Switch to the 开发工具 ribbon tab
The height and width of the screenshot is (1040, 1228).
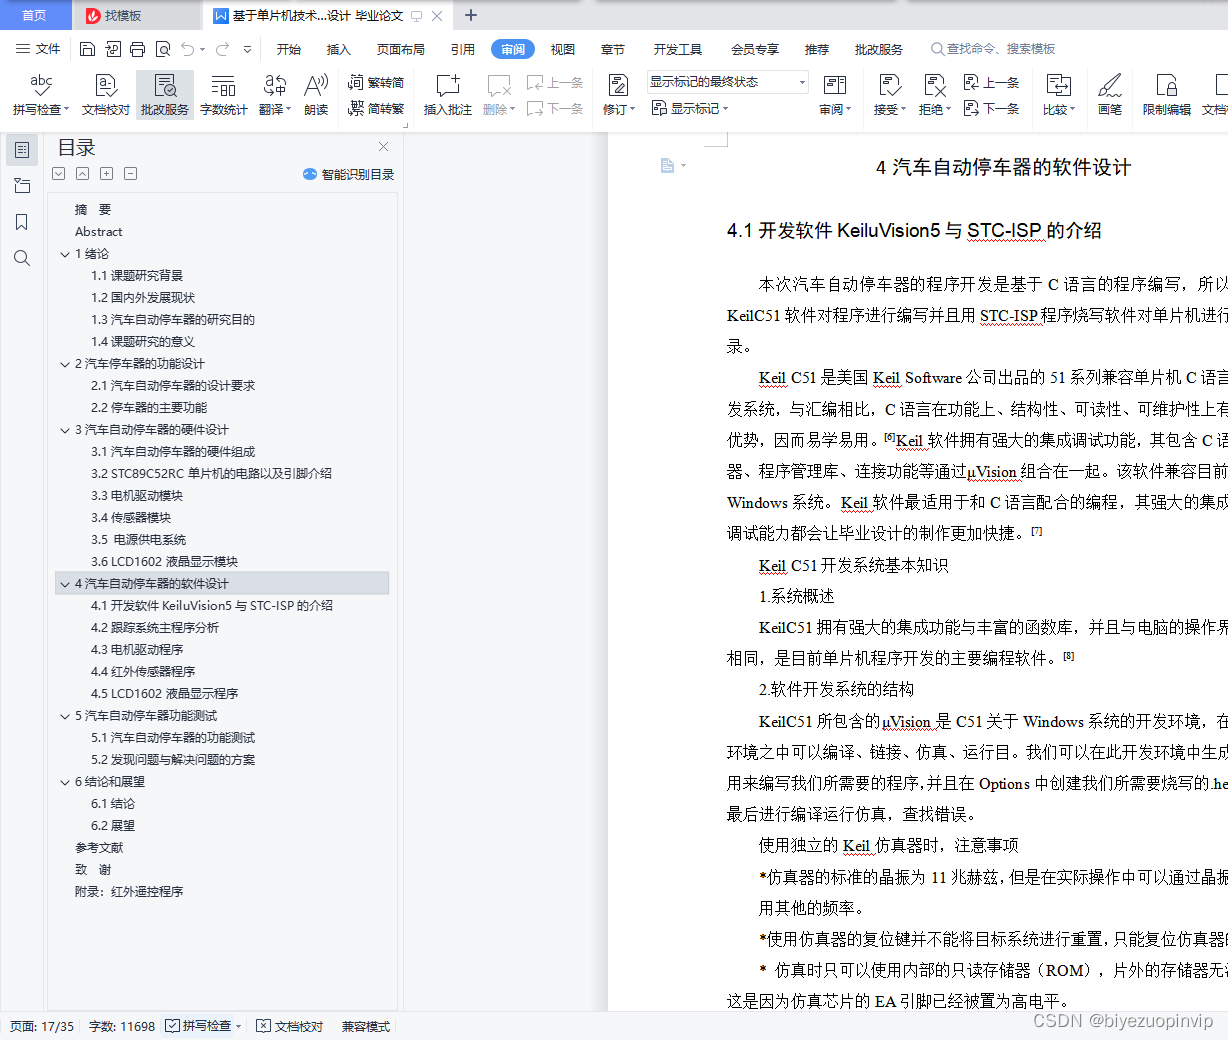(x=678, y=49)
